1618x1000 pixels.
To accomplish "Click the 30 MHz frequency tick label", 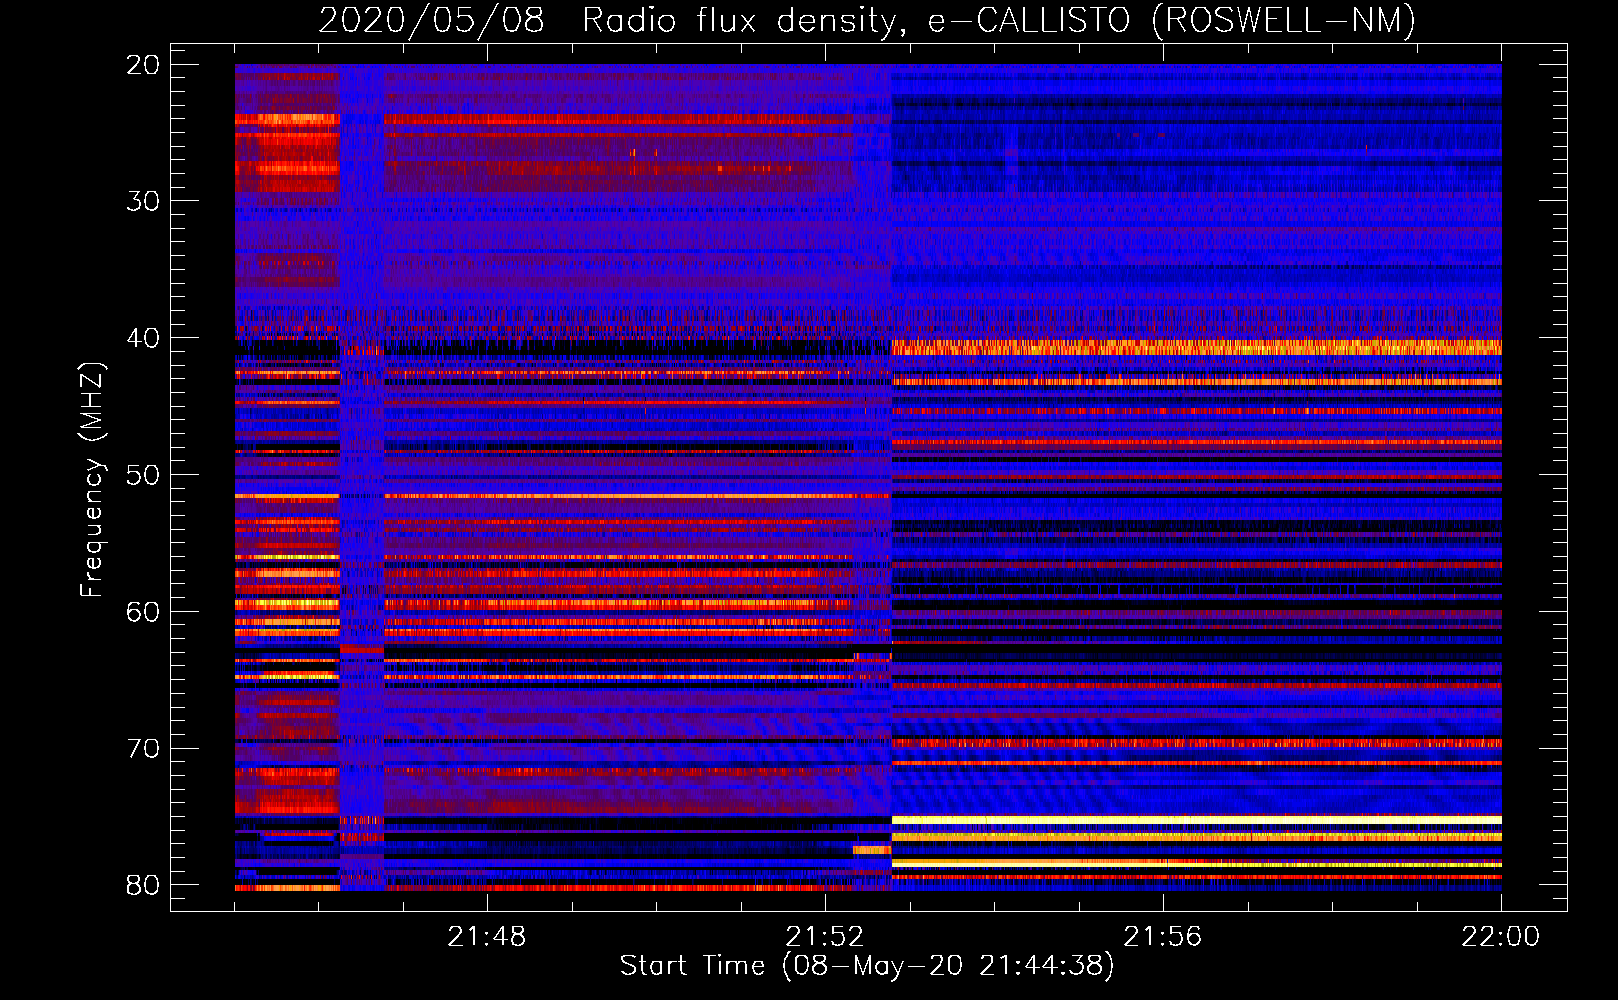I will tap(143, 201).
